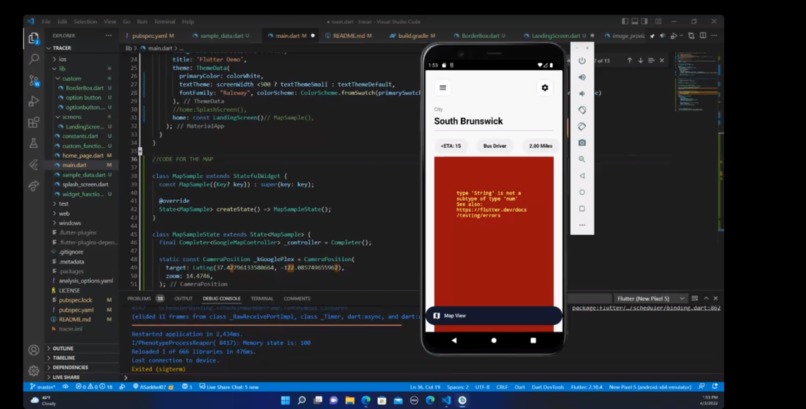The height and width of the screenshot is (409, 806).
Task: Switch to the TERMINAL panel tab
Action: click(262, 299)
